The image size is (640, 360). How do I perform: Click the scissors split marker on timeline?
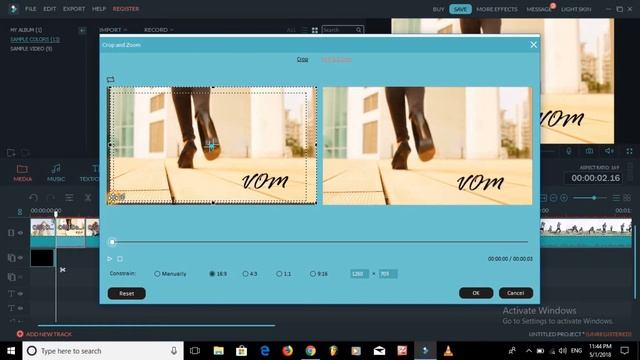tap(62, 270)
